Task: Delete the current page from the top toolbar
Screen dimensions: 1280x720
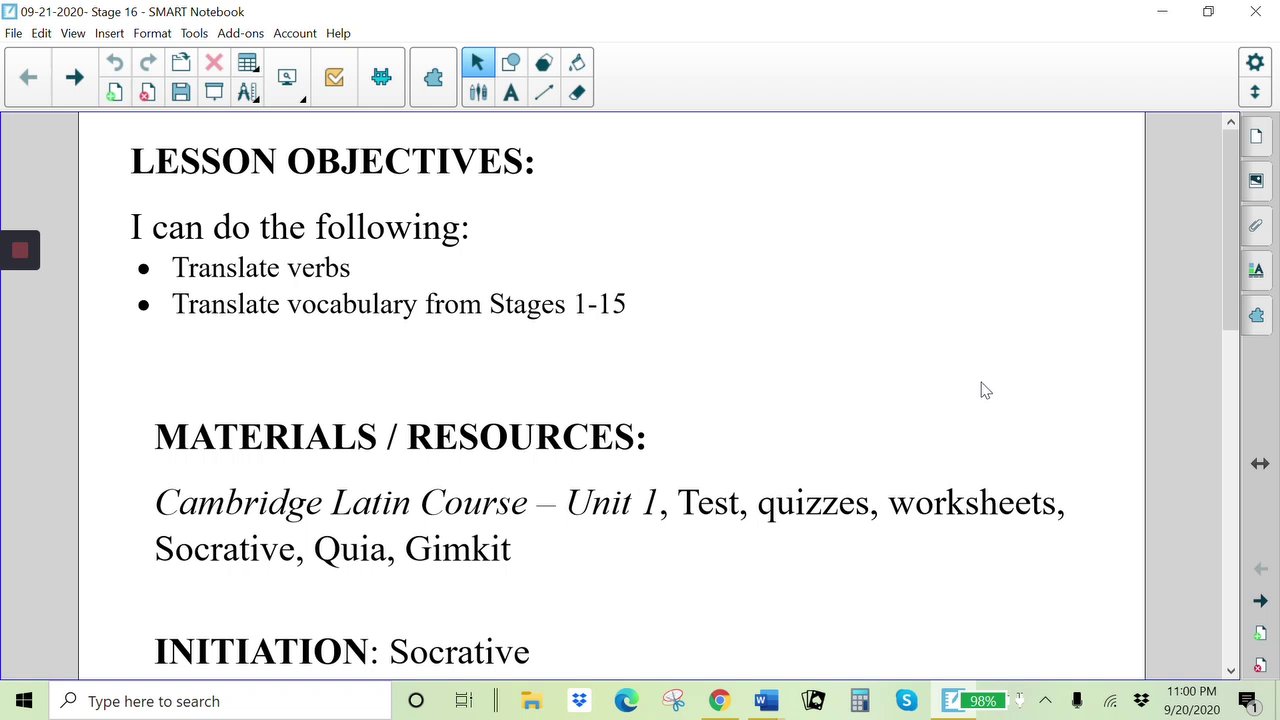Action: point(147,93)
